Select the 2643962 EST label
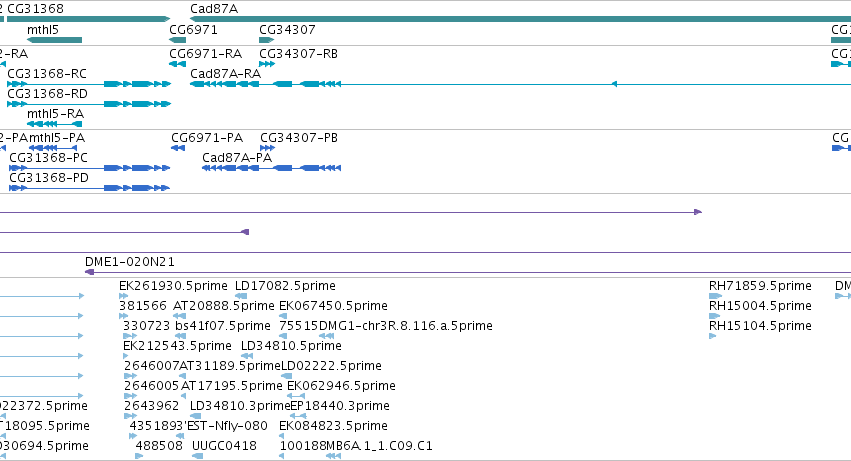 coord(151,406)
